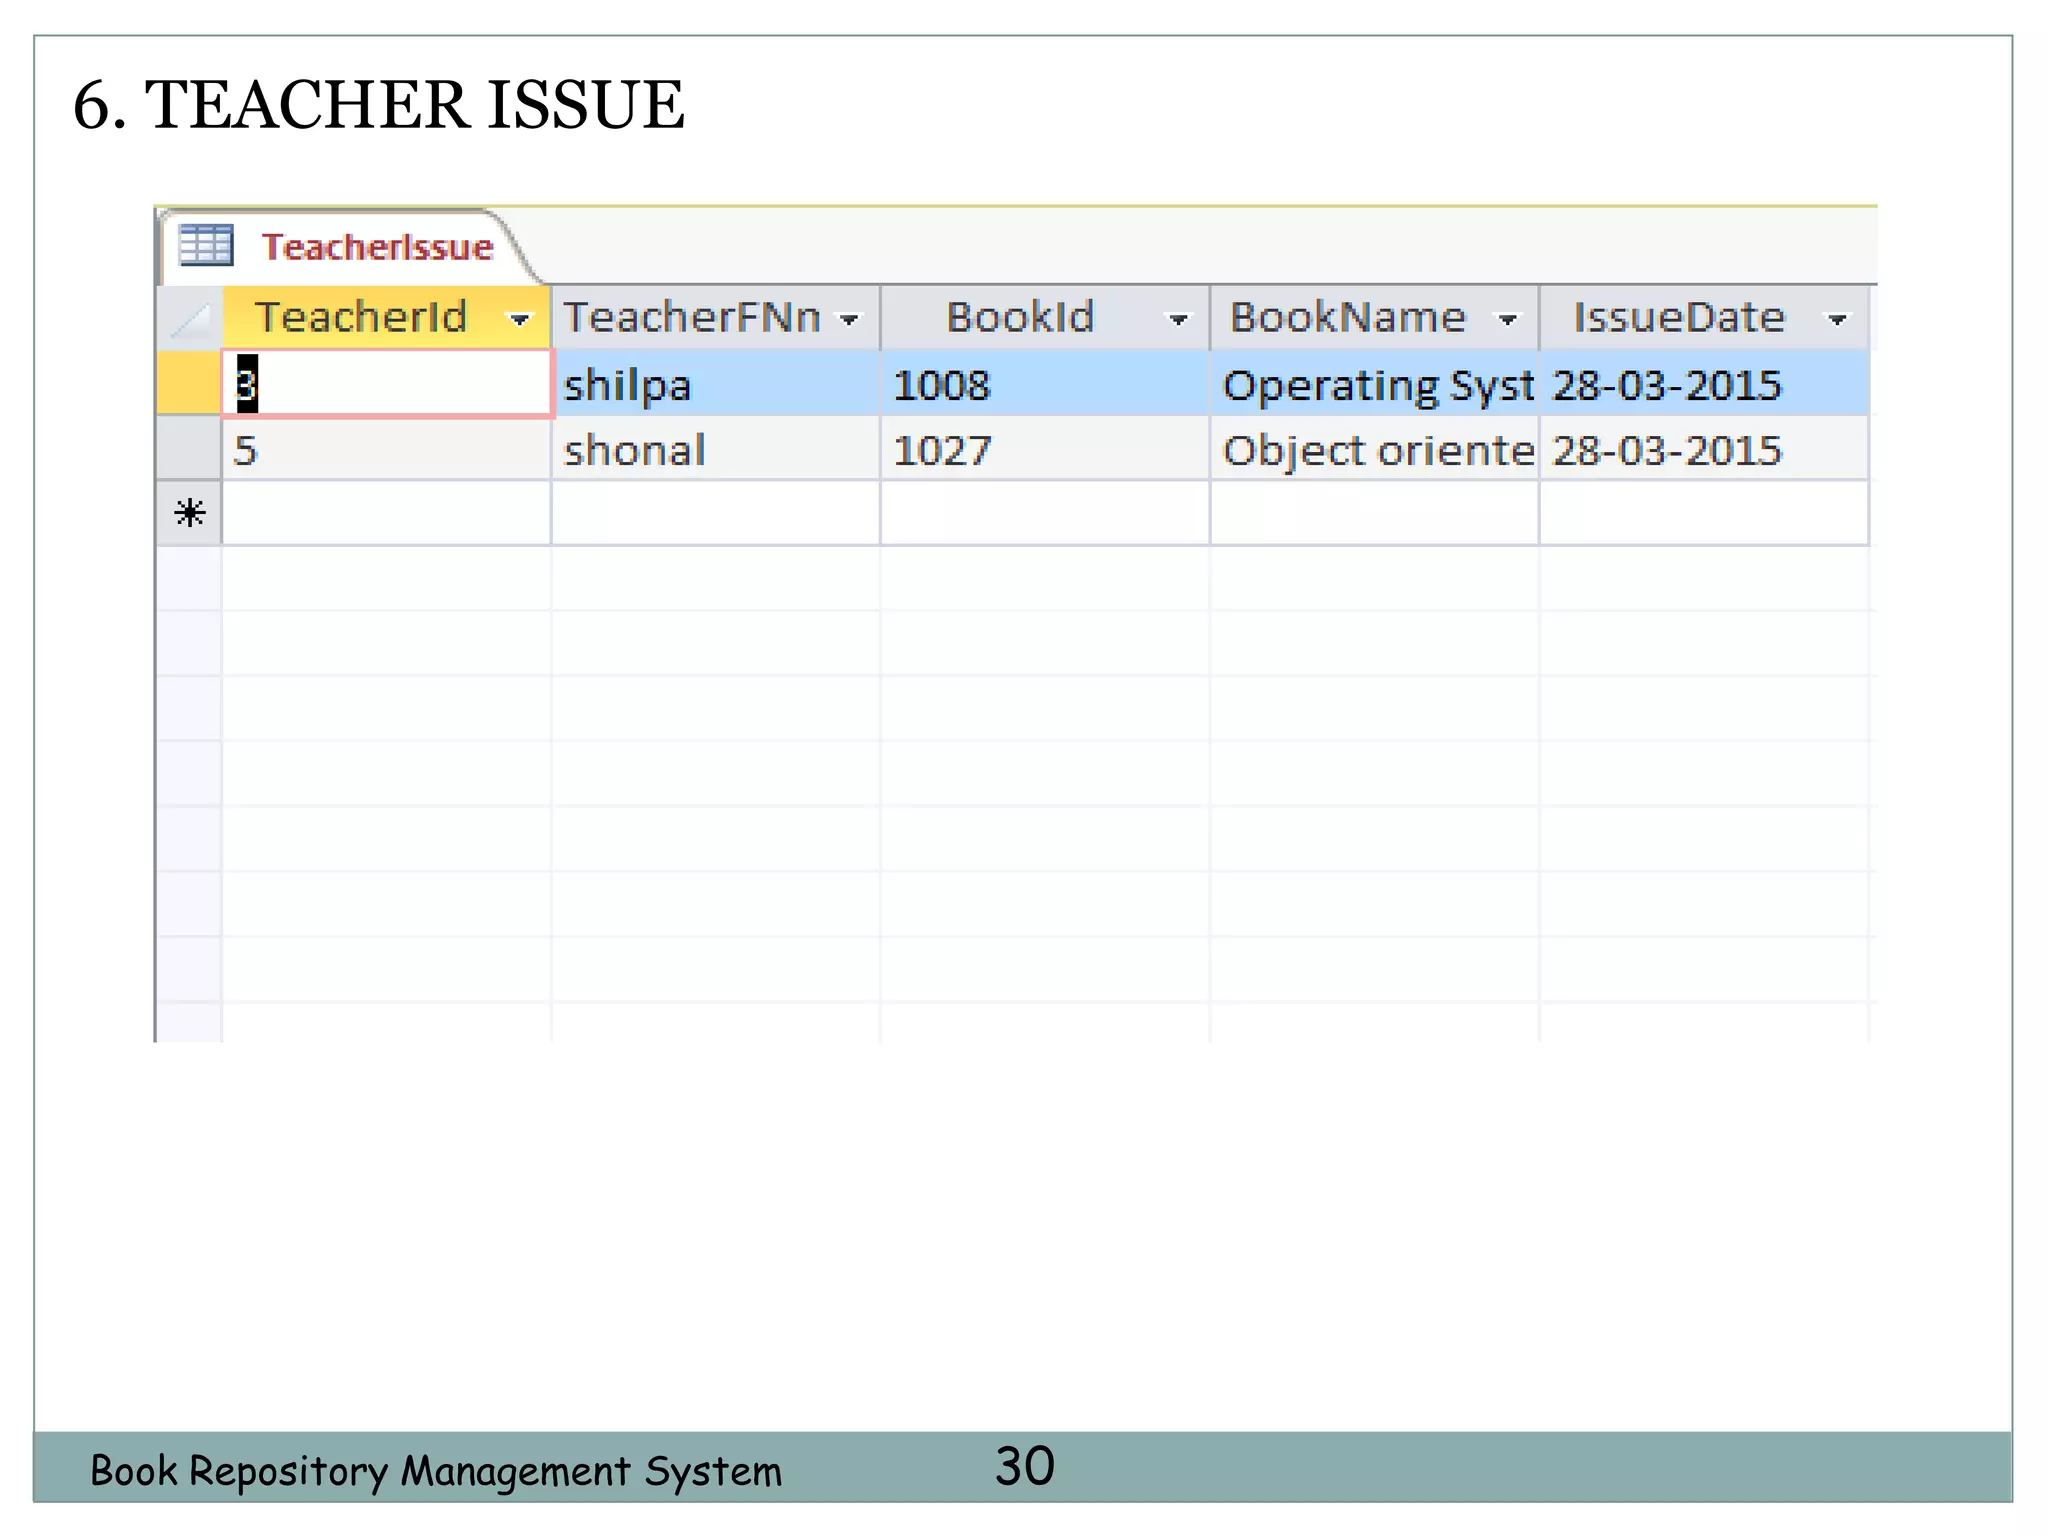Click the issue date in shilpa's row

pos(1704,383)
